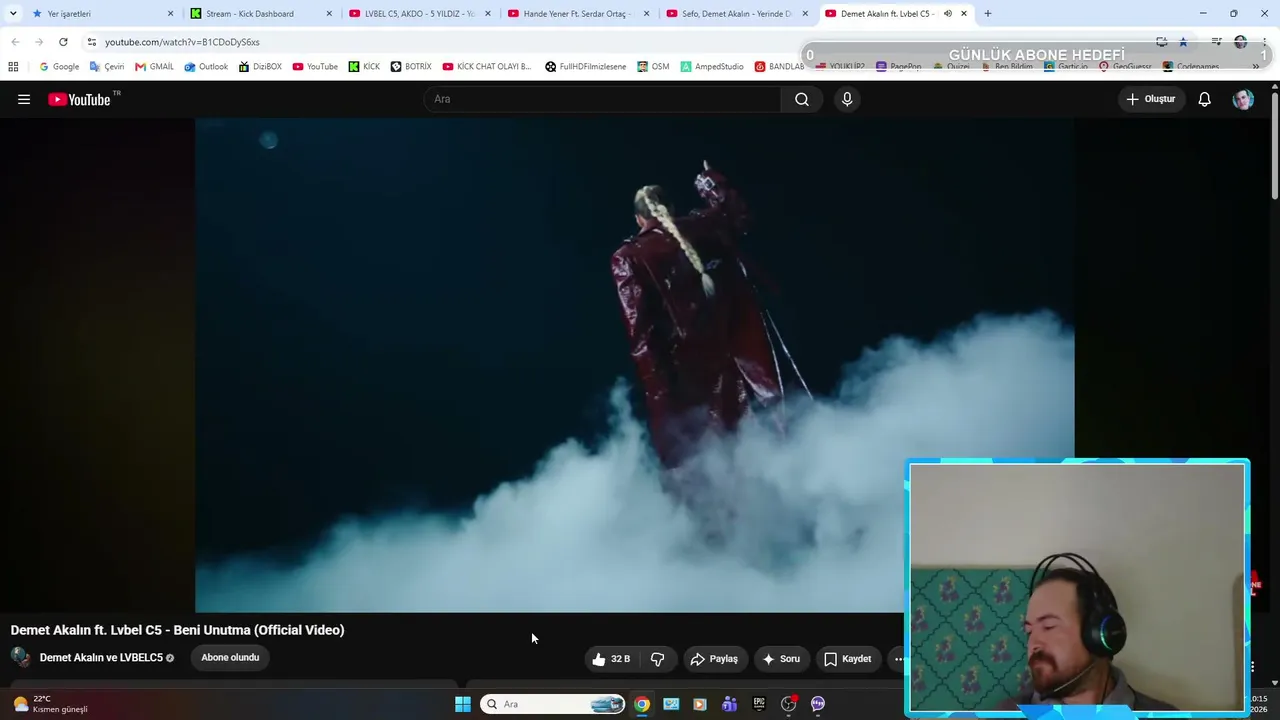View site information next to the URL

(x=91, y=42)
